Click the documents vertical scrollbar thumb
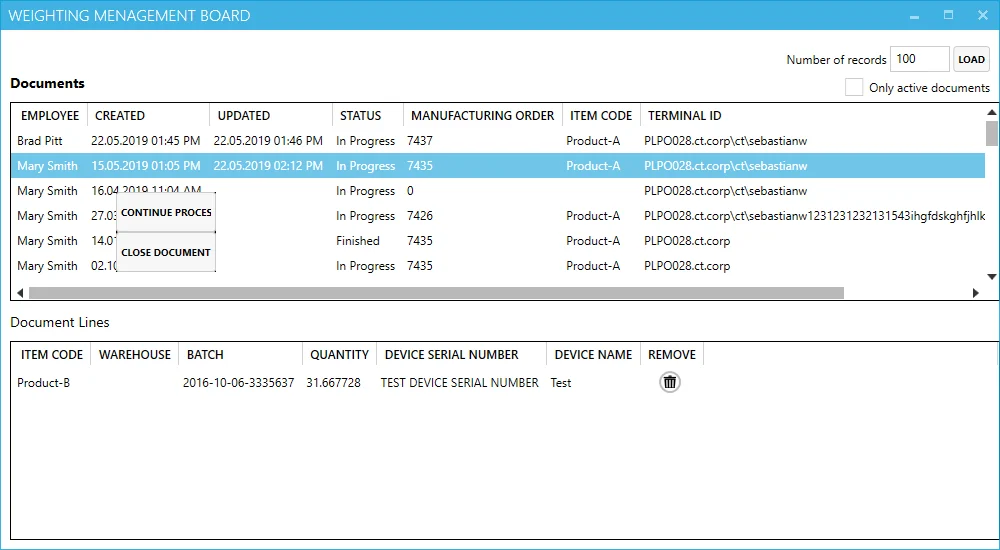 coord(992,133)
